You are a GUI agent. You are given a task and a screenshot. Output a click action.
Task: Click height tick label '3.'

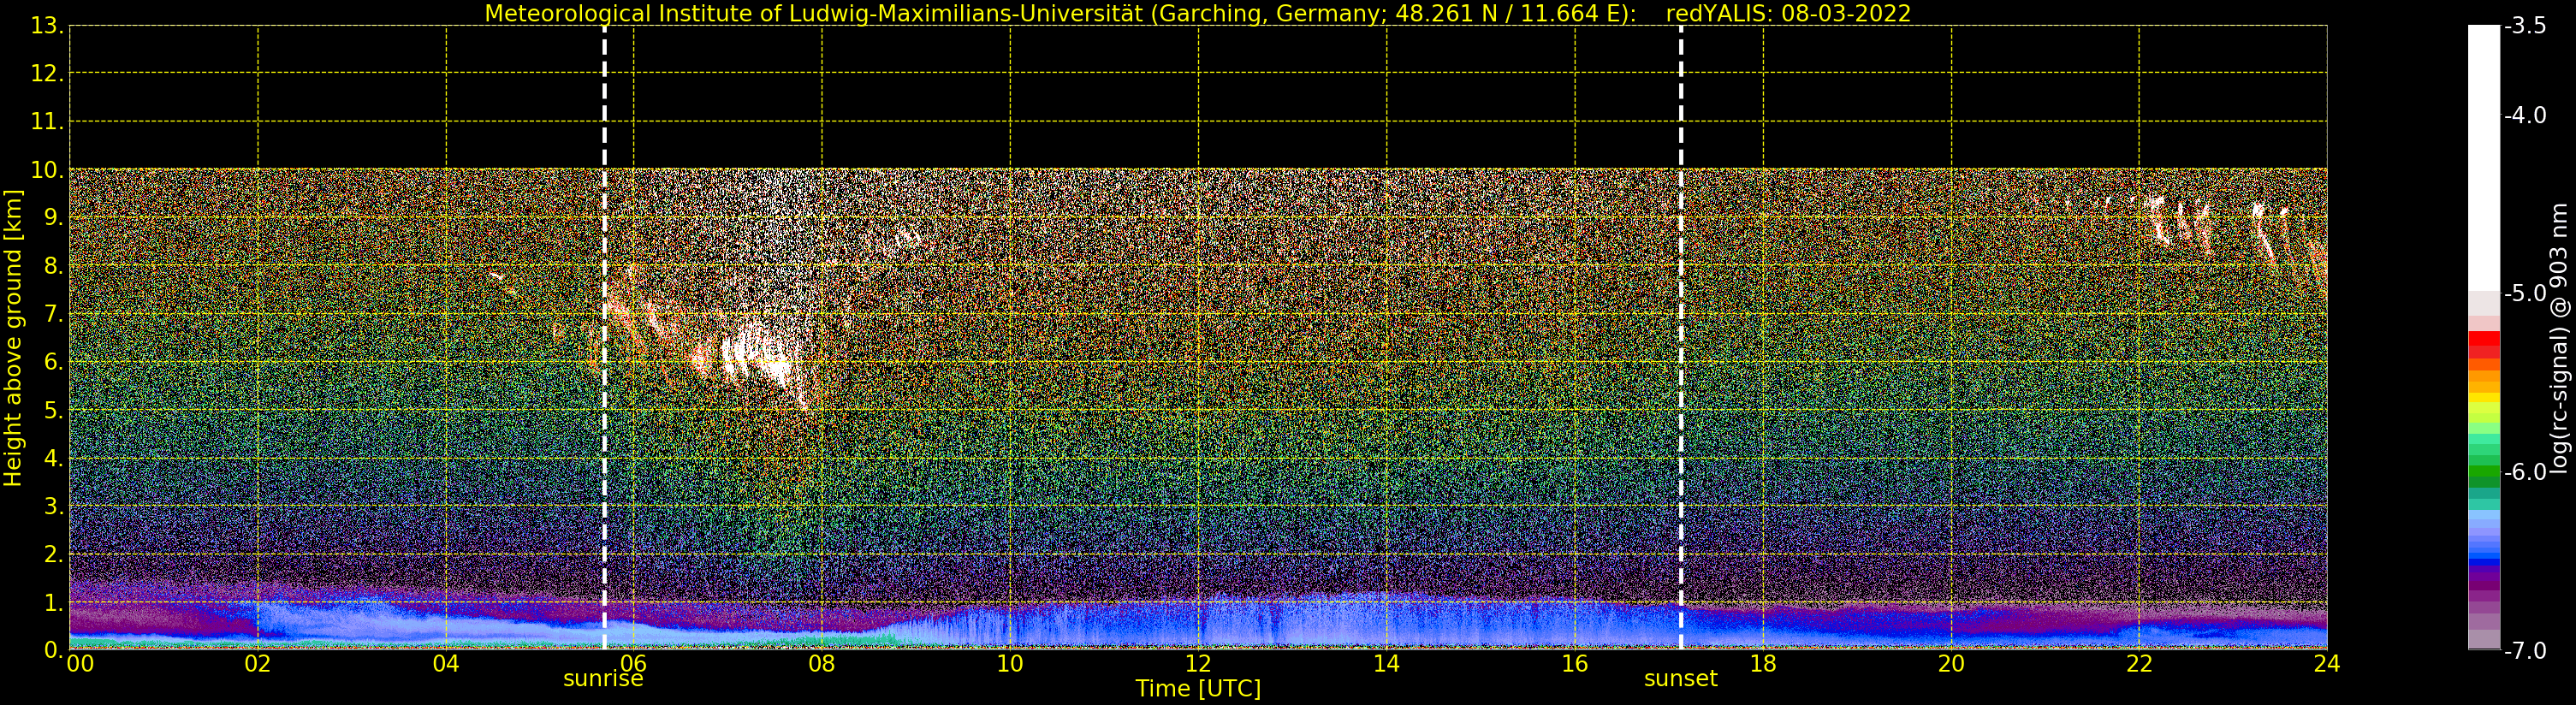[54, 506]
